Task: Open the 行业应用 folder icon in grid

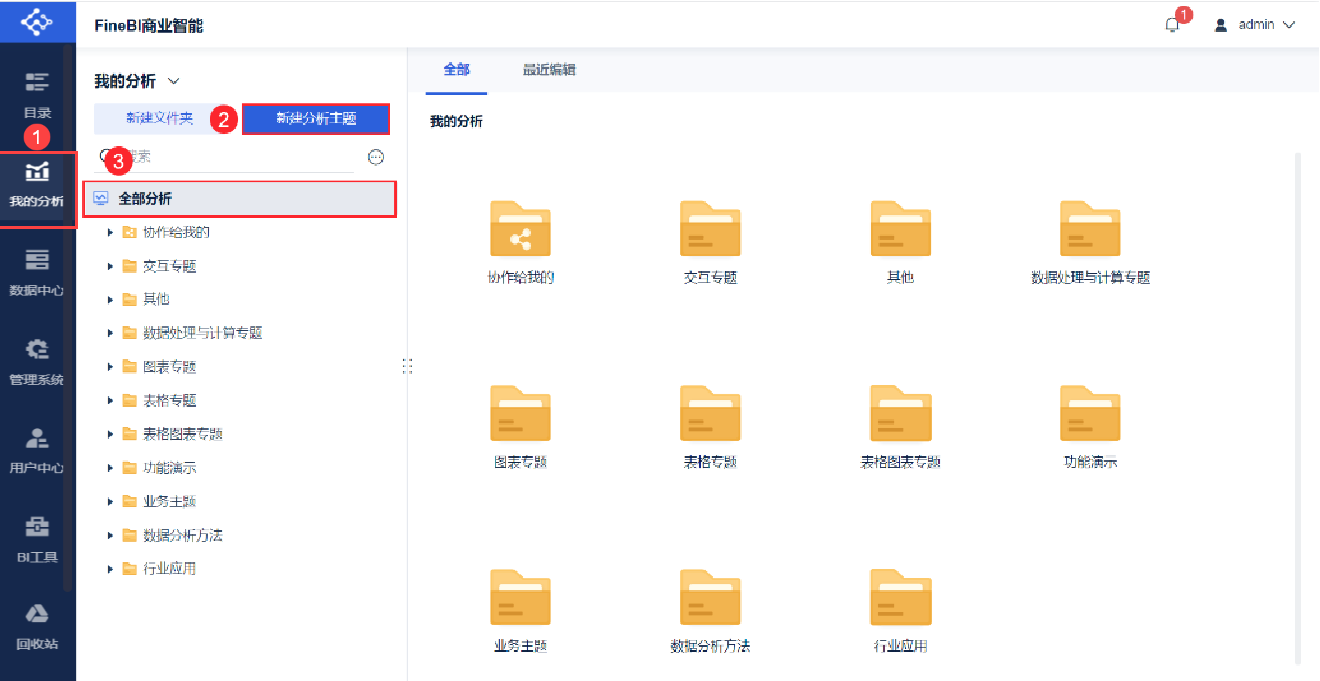Action: [x=901, y=598]
